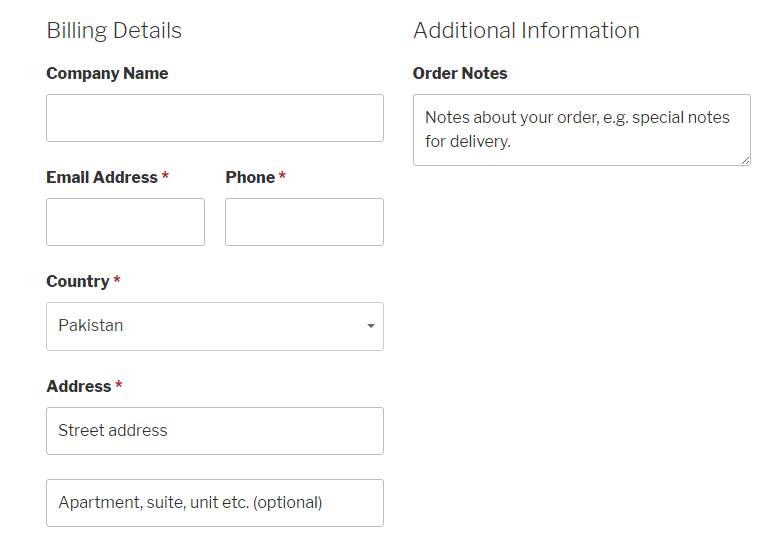Click the Address label text
770x538 pixels.
(78, 386)
